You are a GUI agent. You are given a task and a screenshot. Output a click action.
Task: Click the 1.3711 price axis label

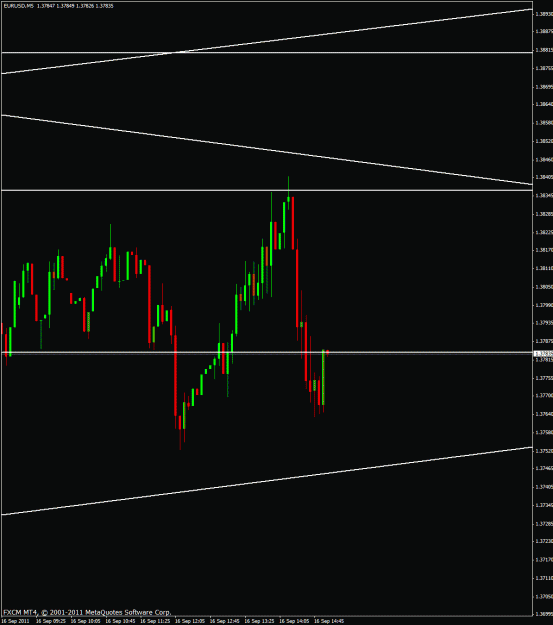click(544, 578)
